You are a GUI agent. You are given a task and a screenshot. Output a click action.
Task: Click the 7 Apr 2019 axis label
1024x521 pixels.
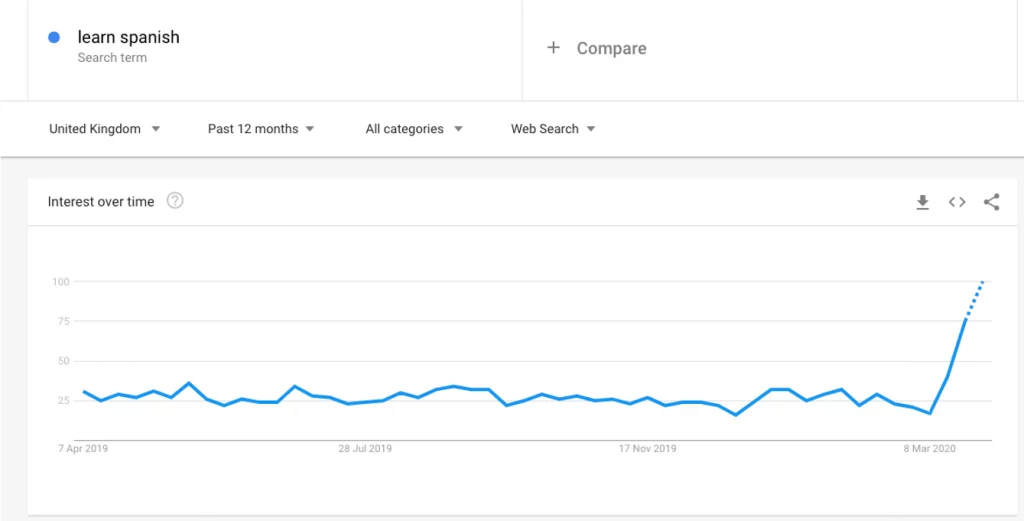[x=83, y=449]
